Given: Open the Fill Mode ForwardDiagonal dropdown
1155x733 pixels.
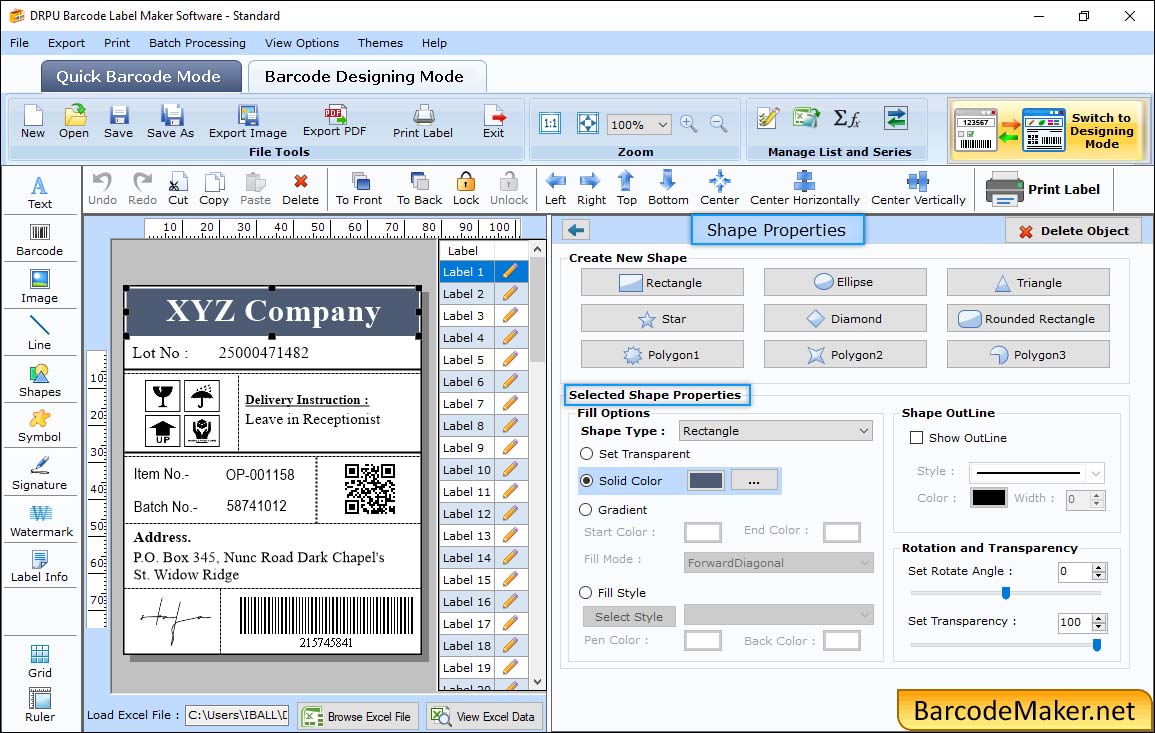Looking at the screenshot, I should (777, 563).
